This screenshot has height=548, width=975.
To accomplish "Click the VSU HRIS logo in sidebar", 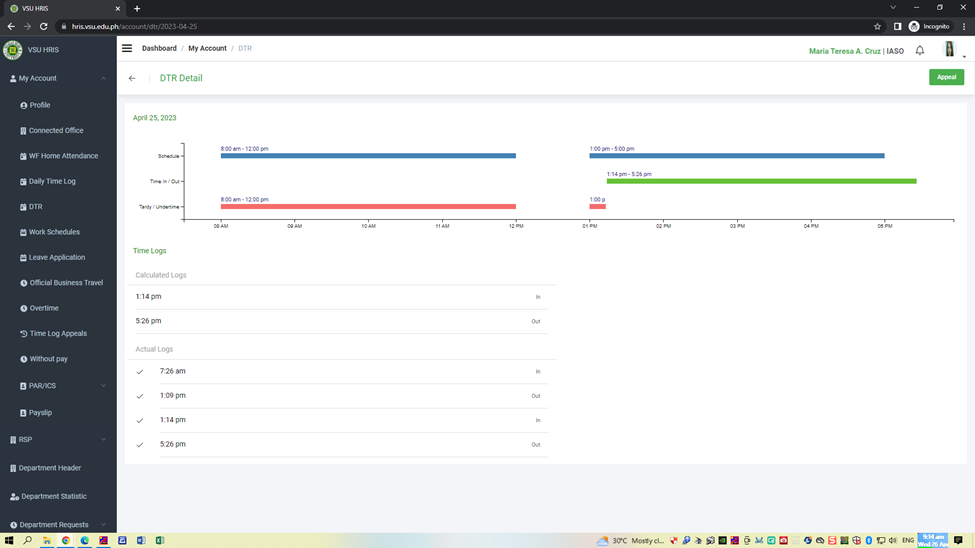I will tap(13, 50).
